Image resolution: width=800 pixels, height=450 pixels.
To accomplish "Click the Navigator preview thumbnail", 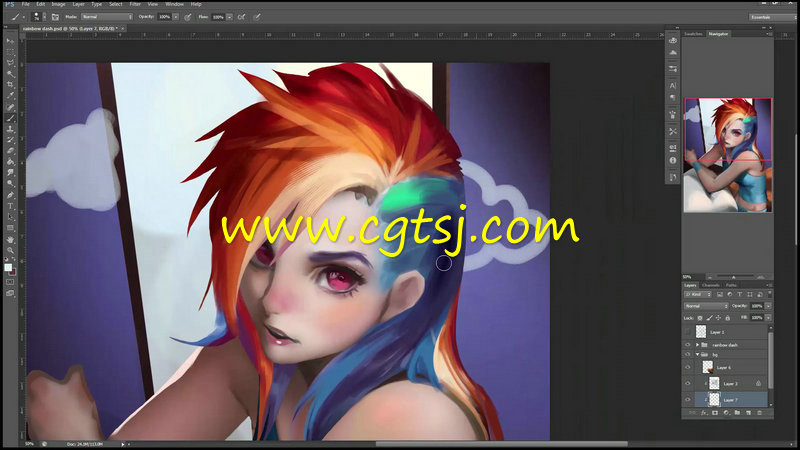I will tap(728, 155).
